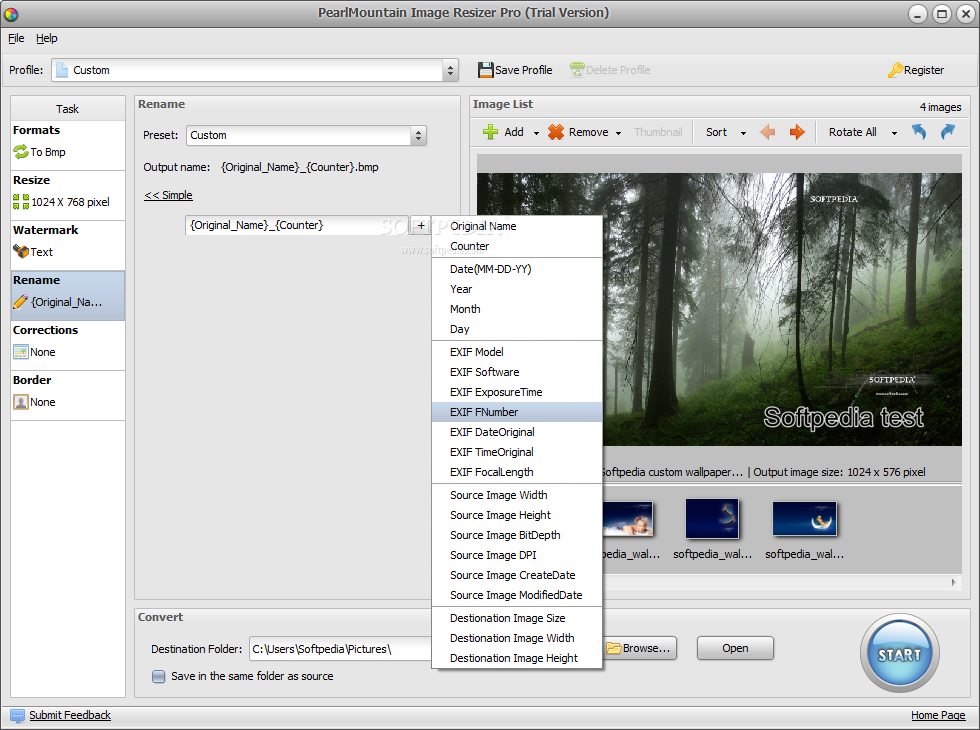Choose Counter from the popup menu
Viewport: 980px width, 730px height.
517,246
